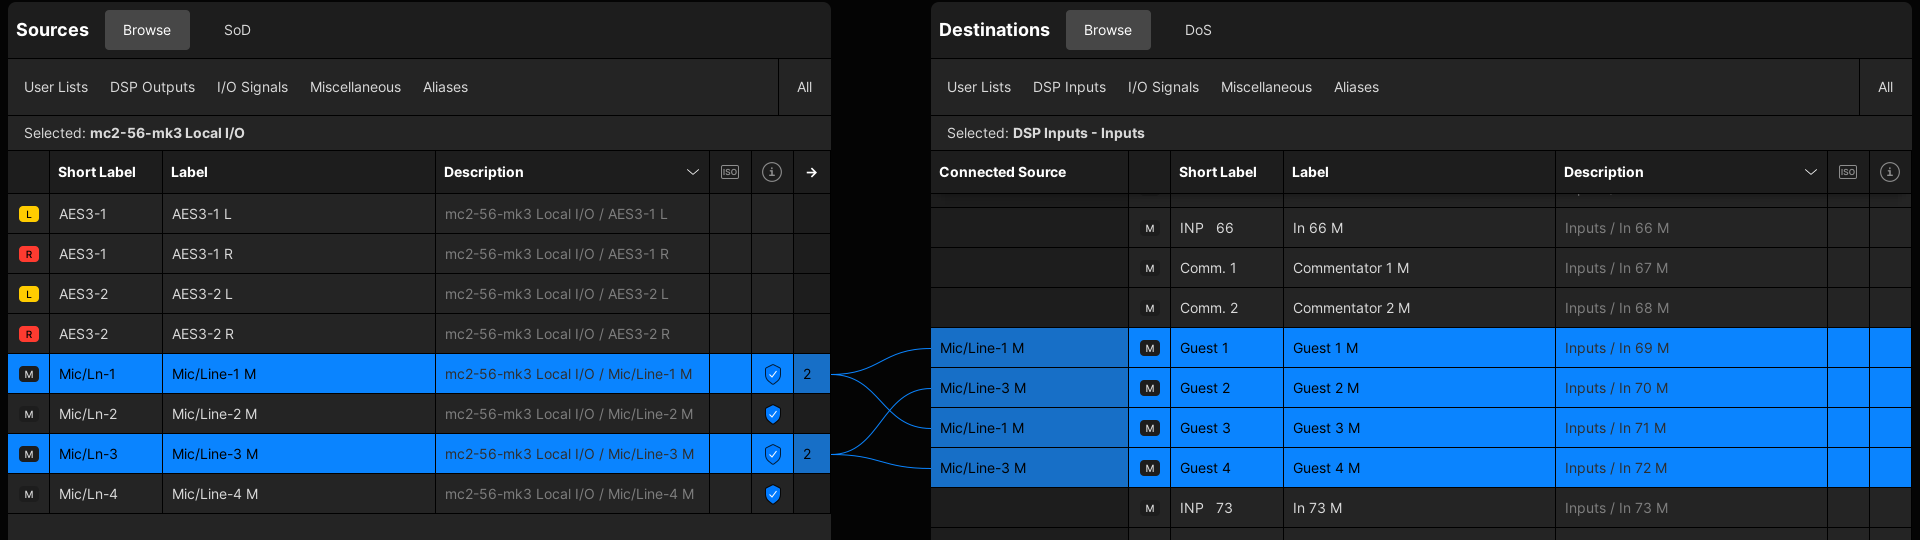Click the red R badge for AES3-2
Viewport: 1920px width, 540px height.
pyautogui.click(x=29, y=334)
